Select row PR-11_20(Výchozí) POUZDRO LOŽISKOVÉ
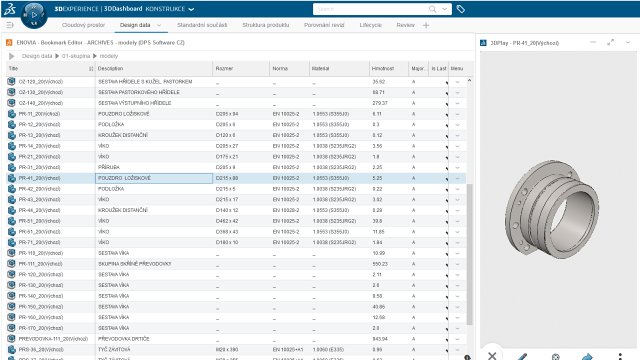Image resolution: width=640 pixels, height=360 pixels. pos(237,114)
